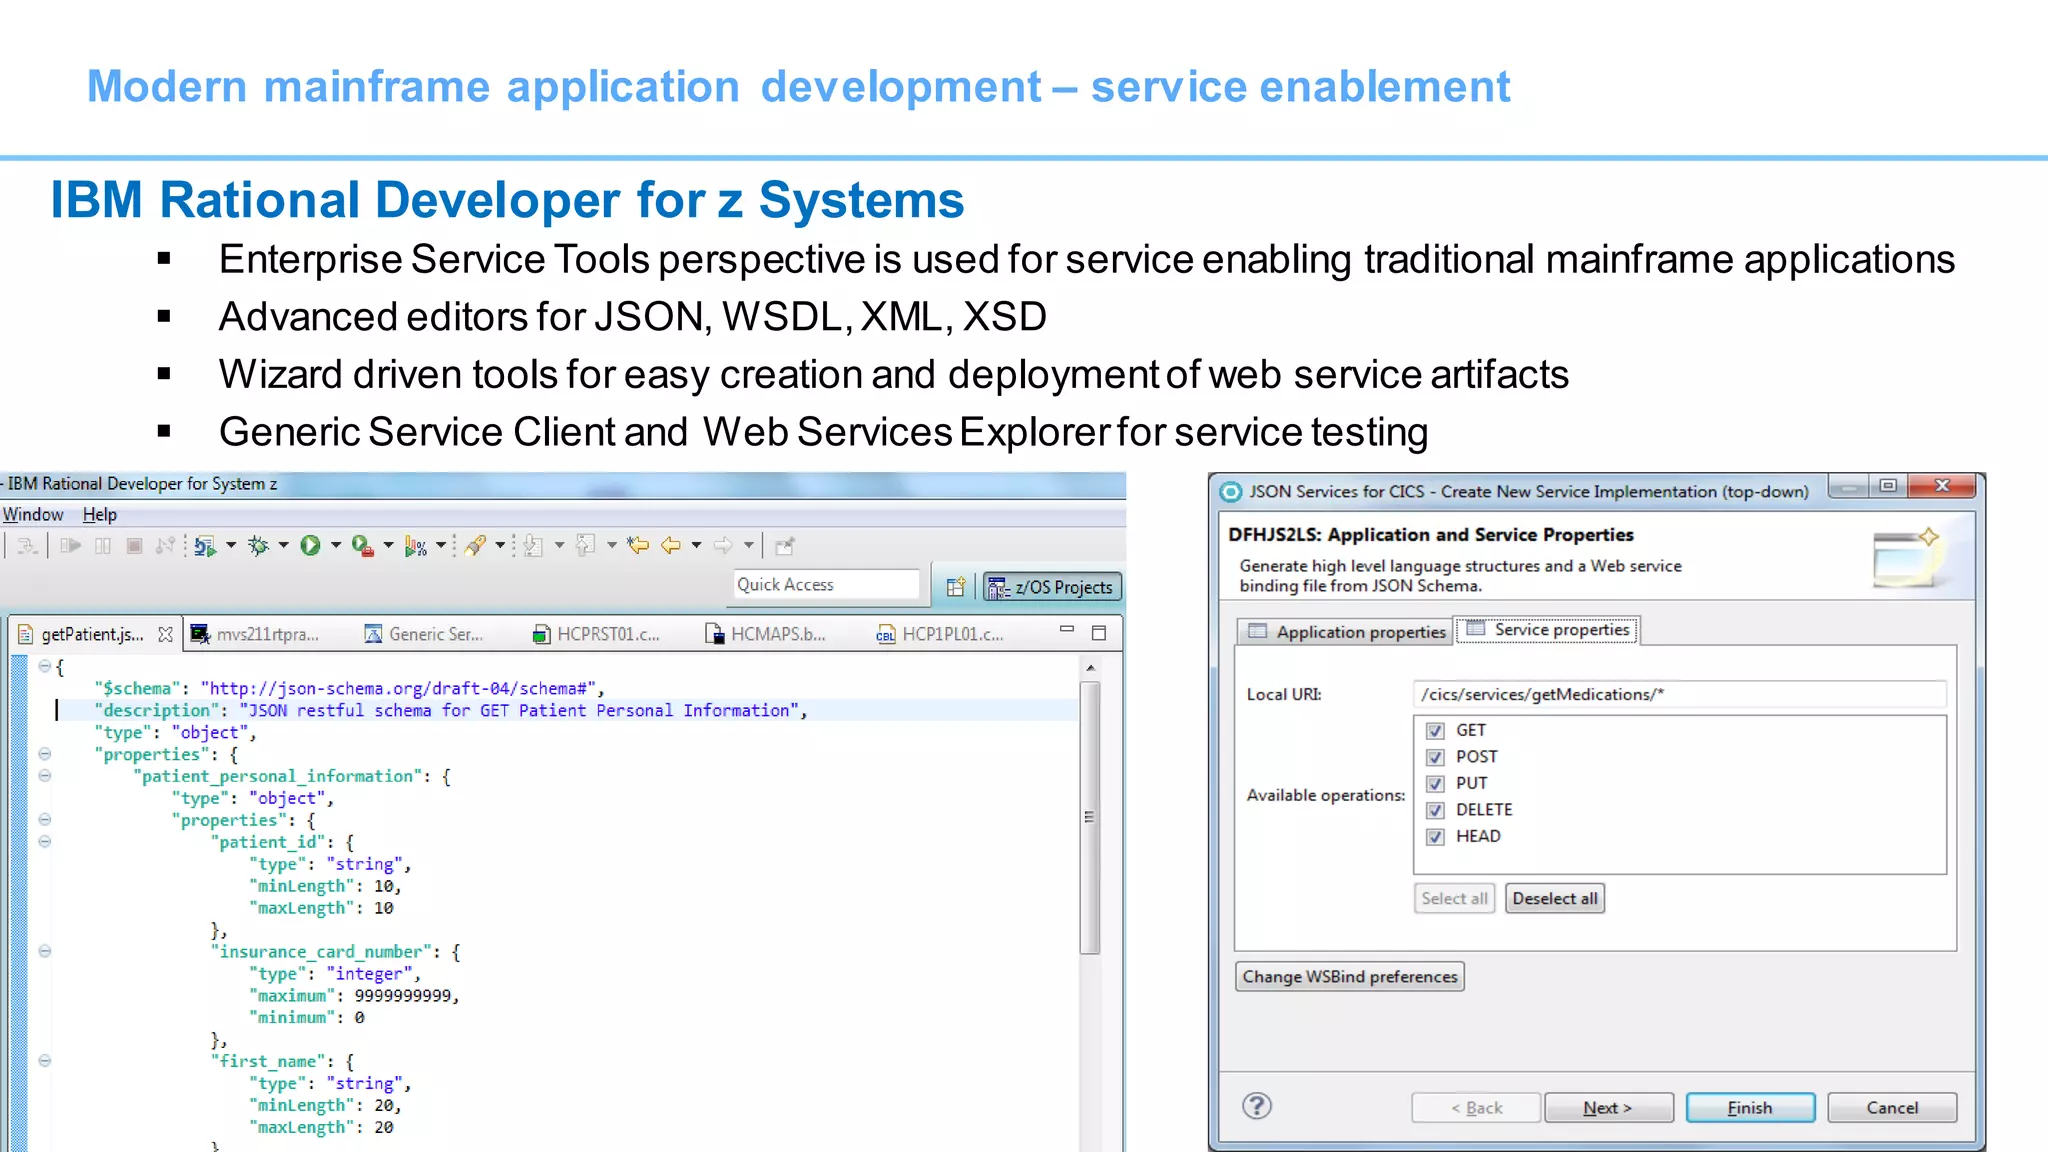Switch to the HCMAPS.b... editor tab
The width and height of the screenshot is (2048, 1152).
767,634
